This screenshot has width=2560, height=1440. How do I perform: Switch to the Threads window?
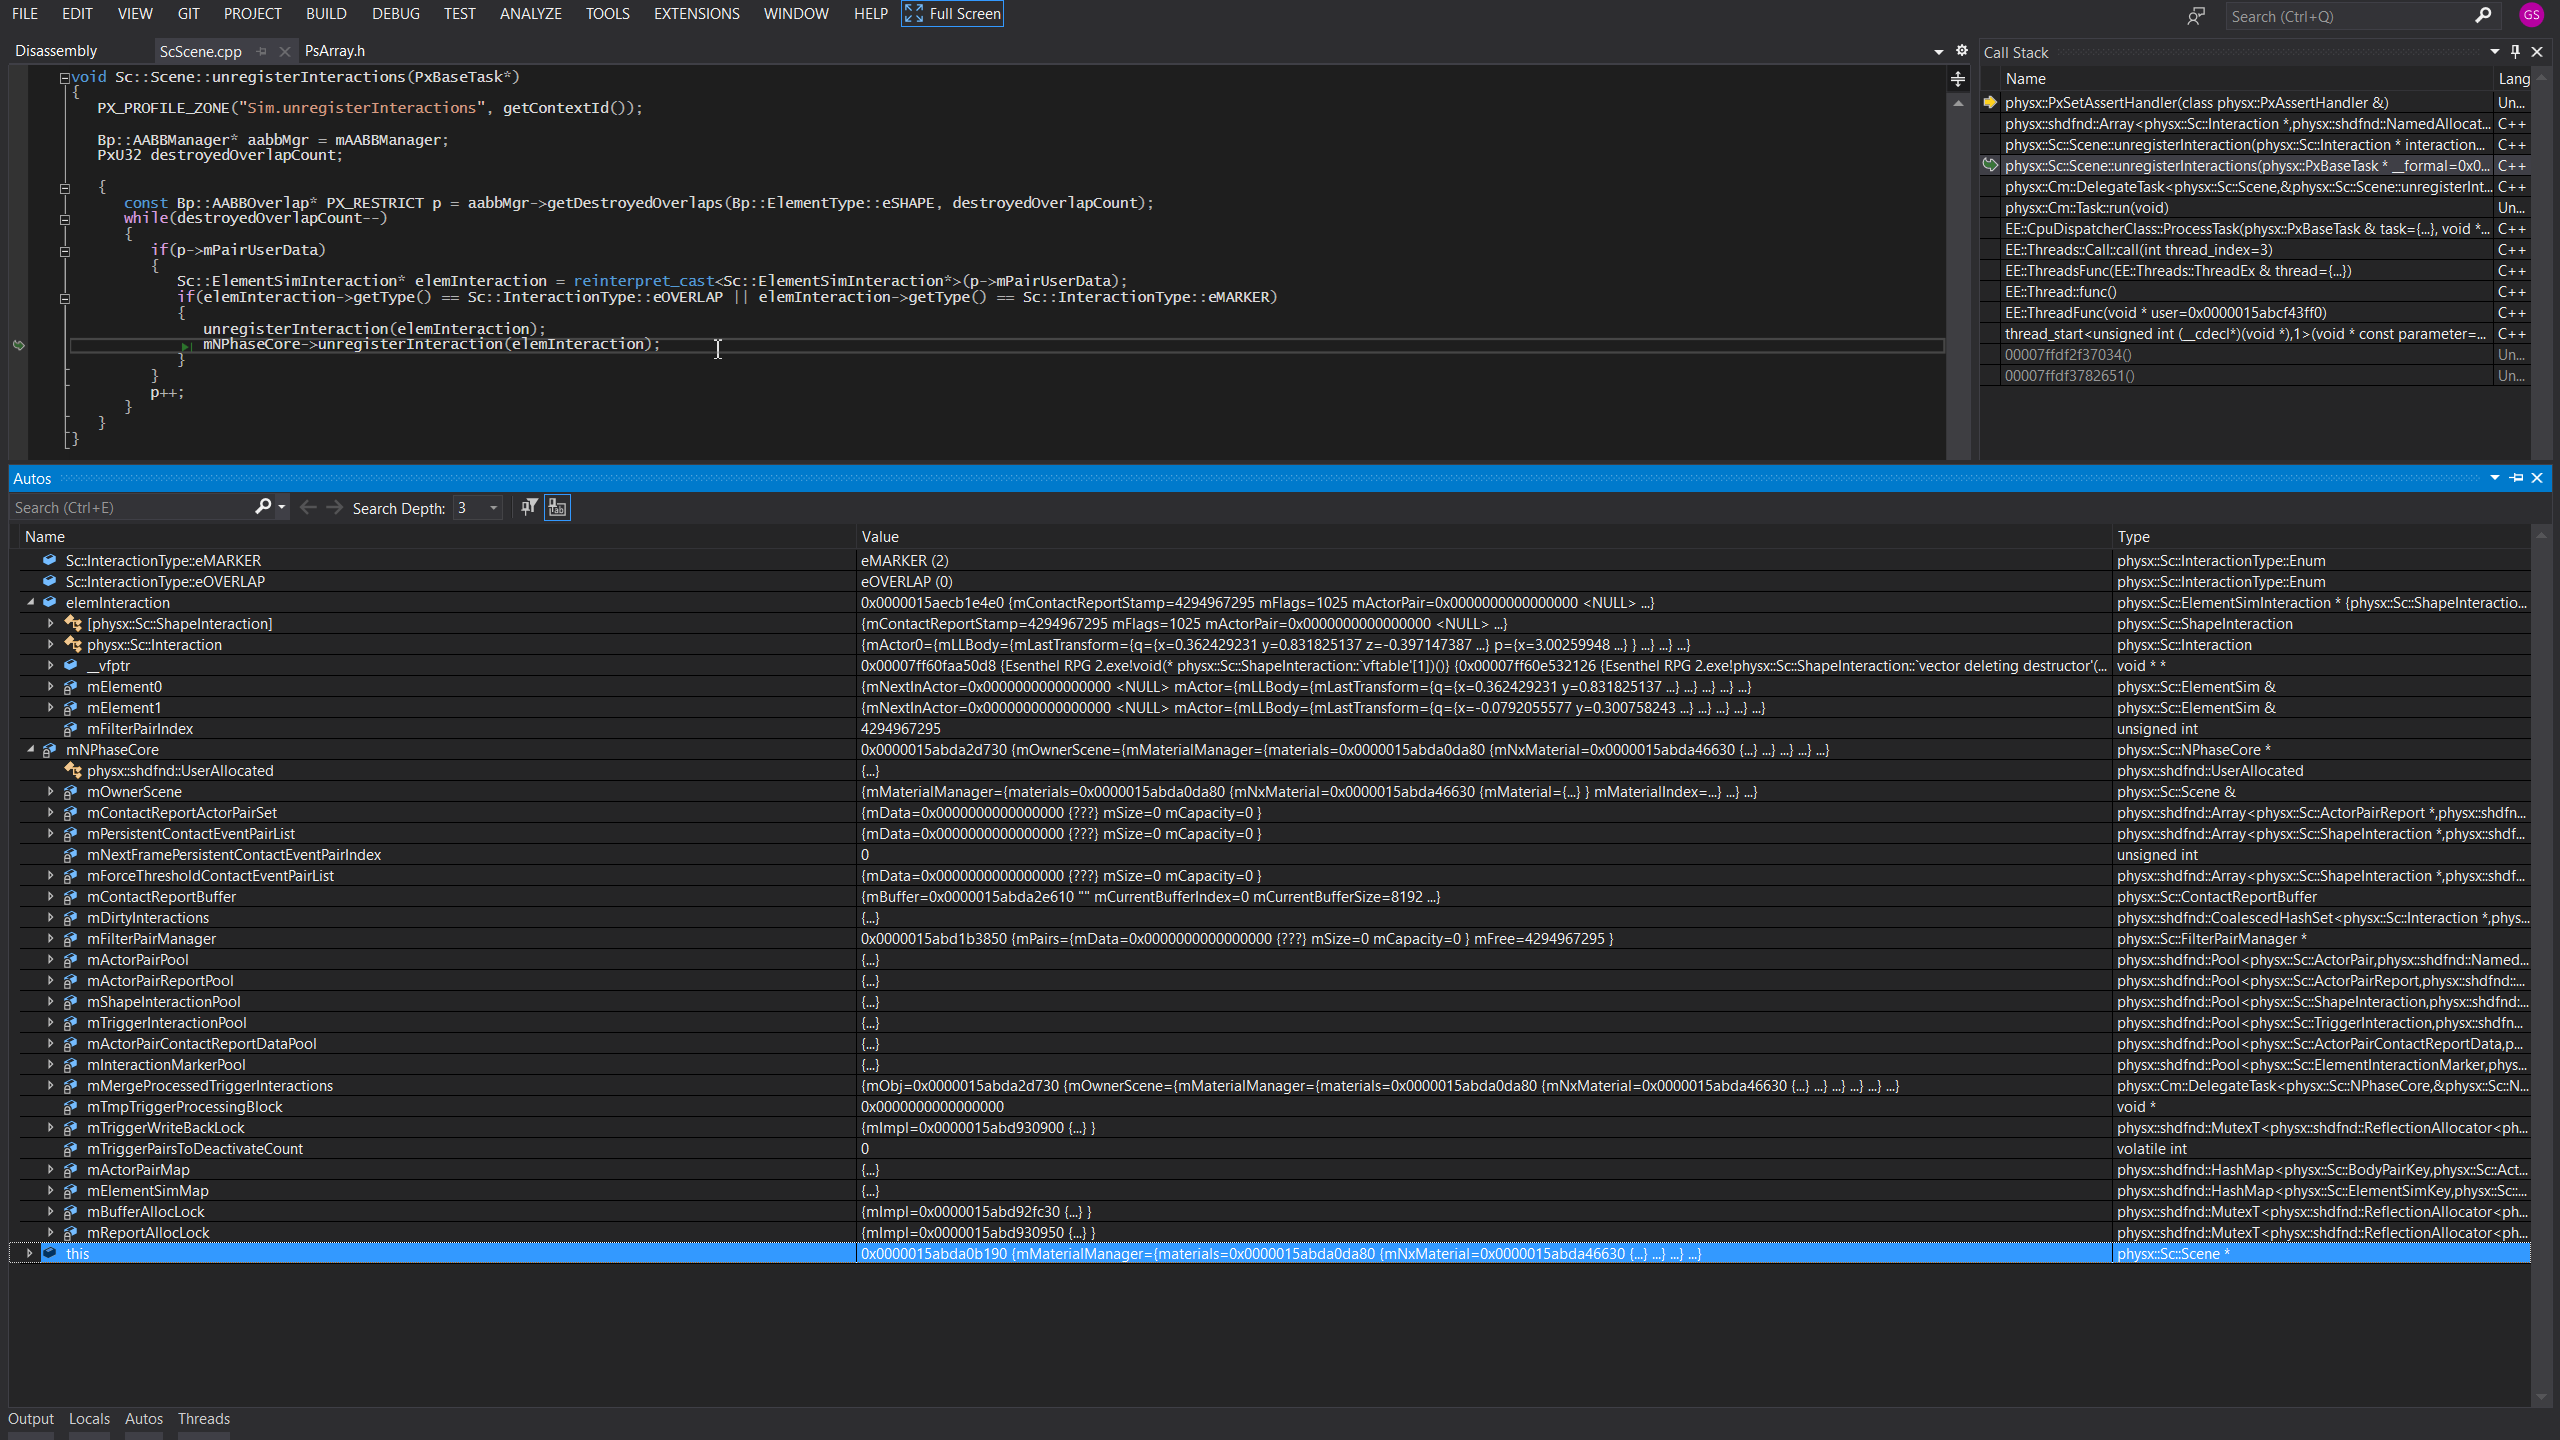click(203, 1418)
